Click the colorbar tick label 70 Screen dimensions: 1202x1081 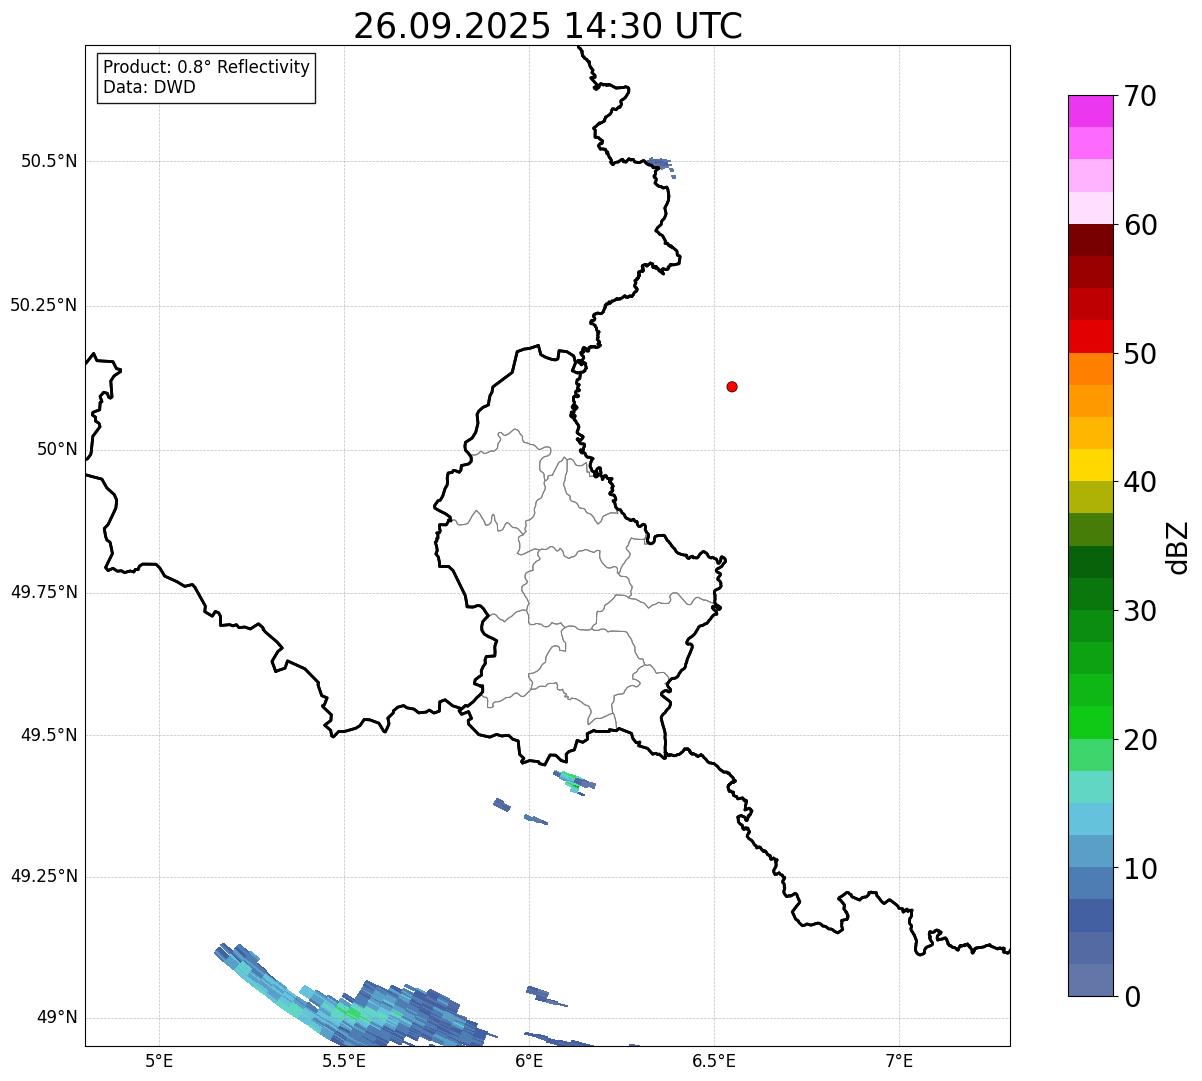tap(1141, 96)
